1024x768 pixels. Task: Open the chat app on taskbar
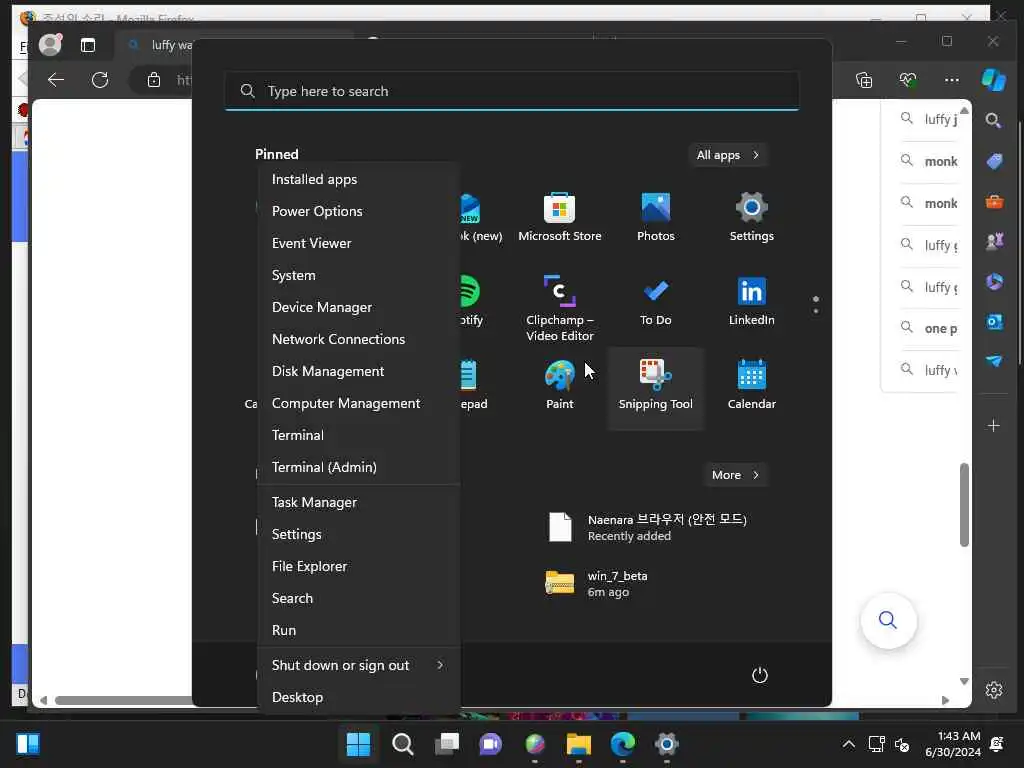point(490,744)
